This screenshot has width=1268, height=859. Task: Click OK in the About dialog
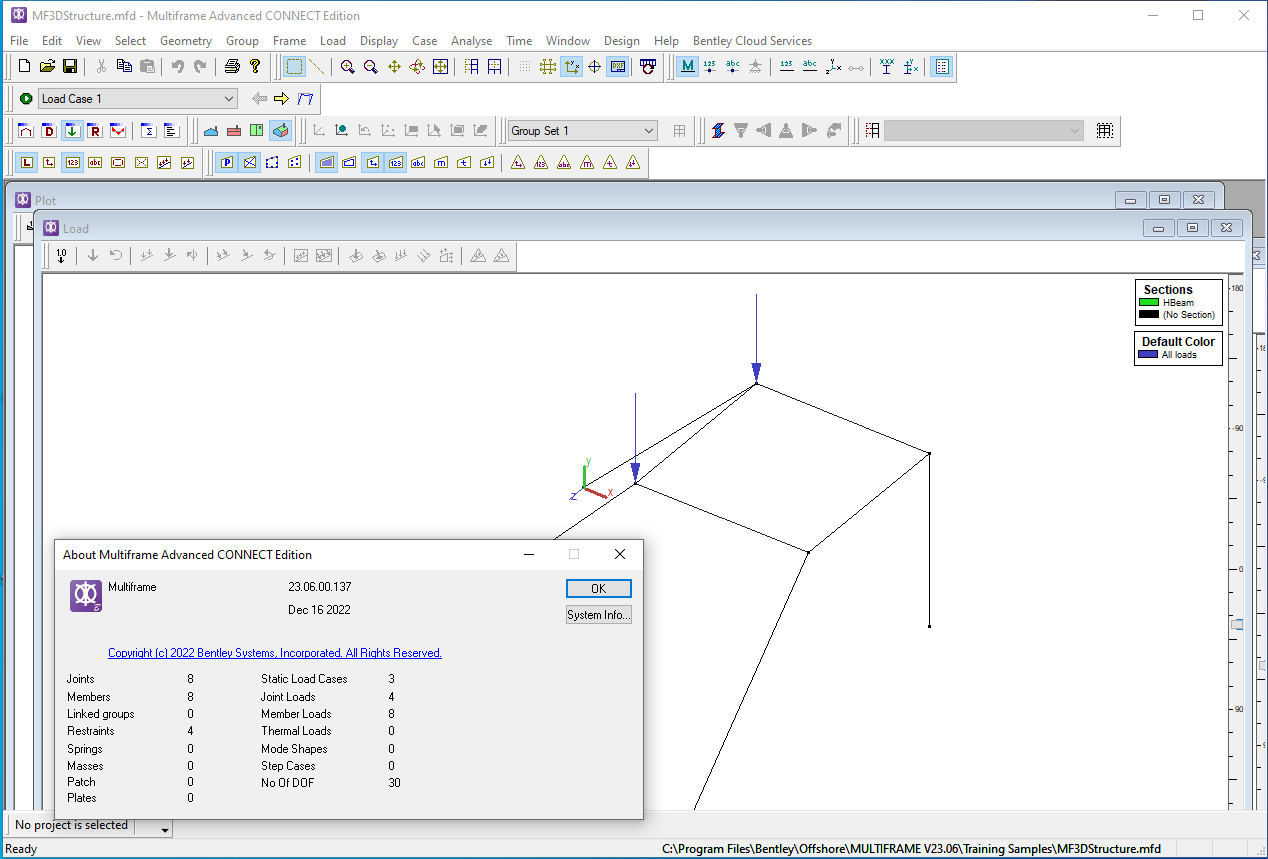tap(599, 588)
